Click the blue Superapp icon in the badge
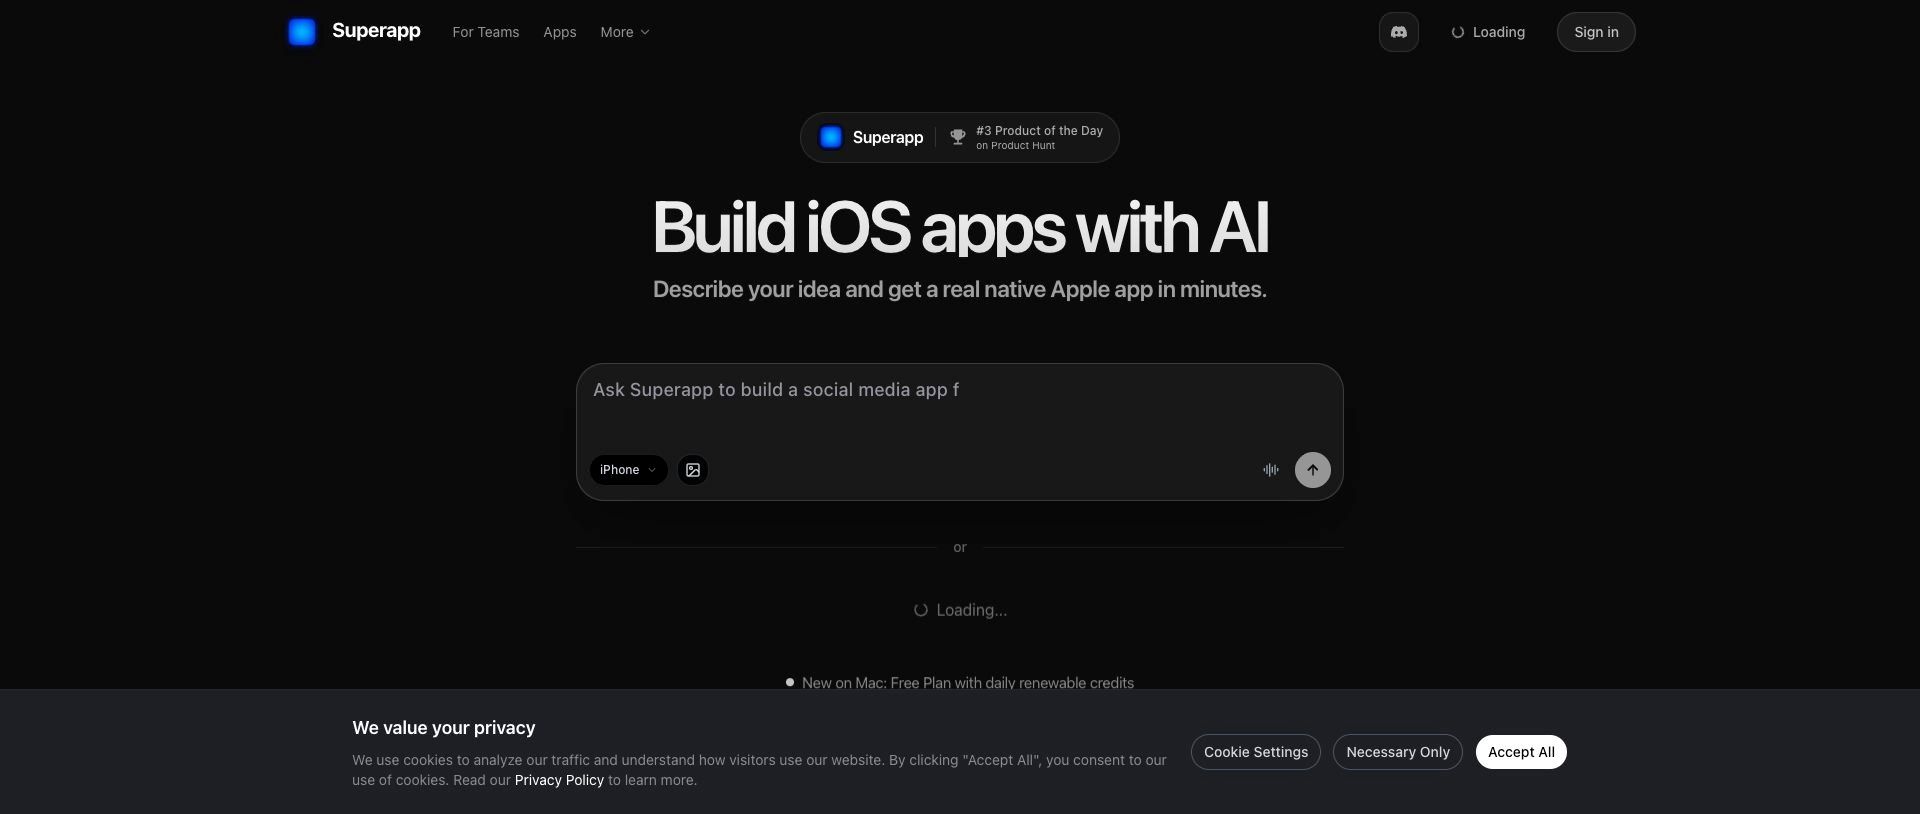This screenshot has height=814, width=1920. tap(831, 138)
